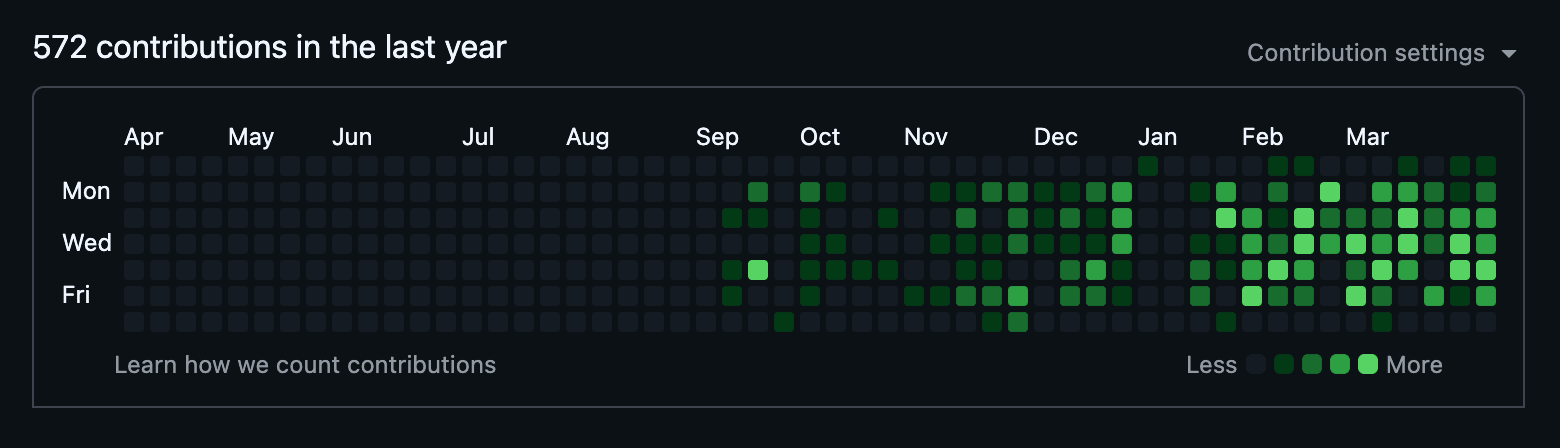Click the brightest green legend square before More
The width and height of the screenshot is (1560, 448).
[1368, 365]
